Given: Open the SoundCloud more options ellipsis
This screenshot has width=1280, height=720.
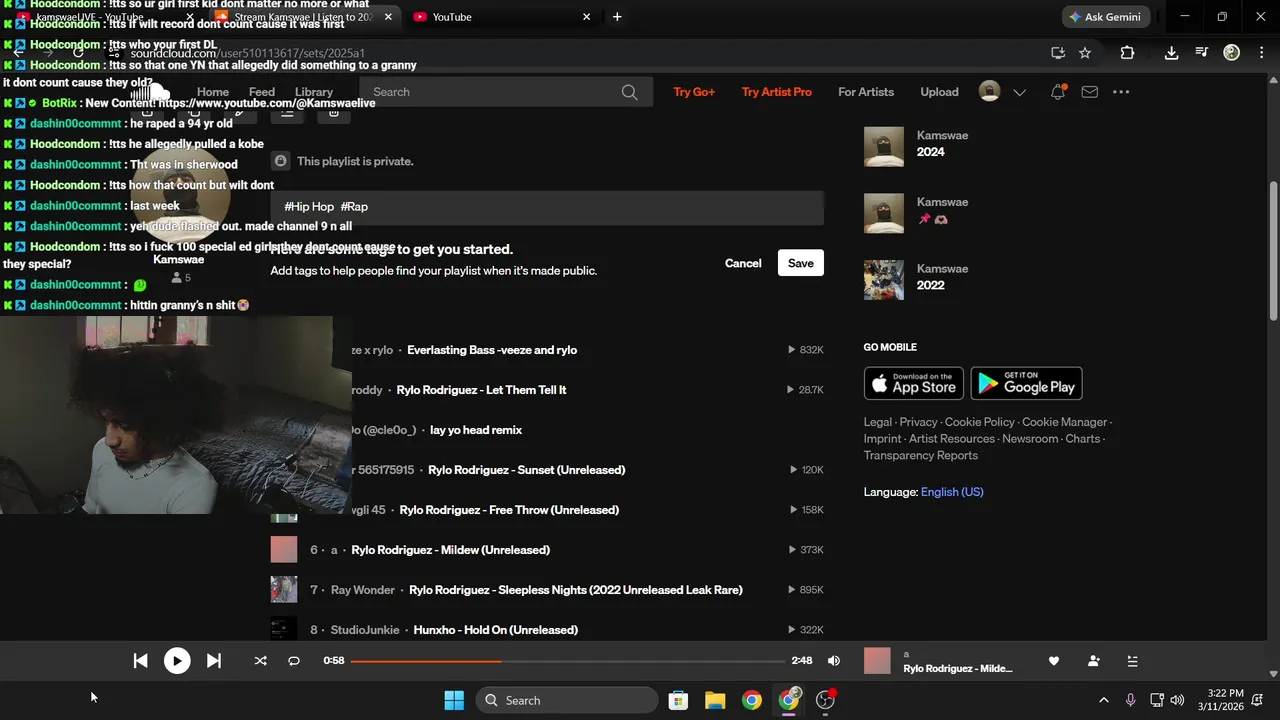Looking at the screenshot, I should click(x=1121, y=92).
